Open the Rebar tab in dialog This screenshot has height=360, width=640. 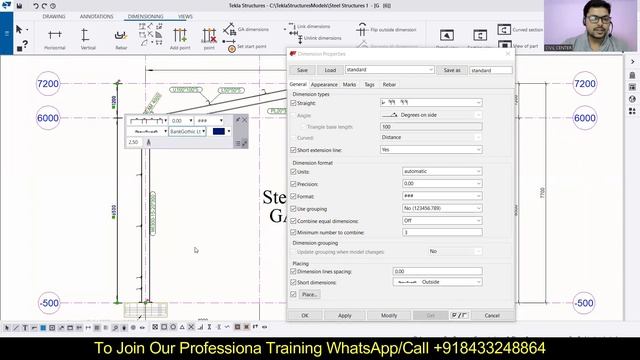point(389,84)
